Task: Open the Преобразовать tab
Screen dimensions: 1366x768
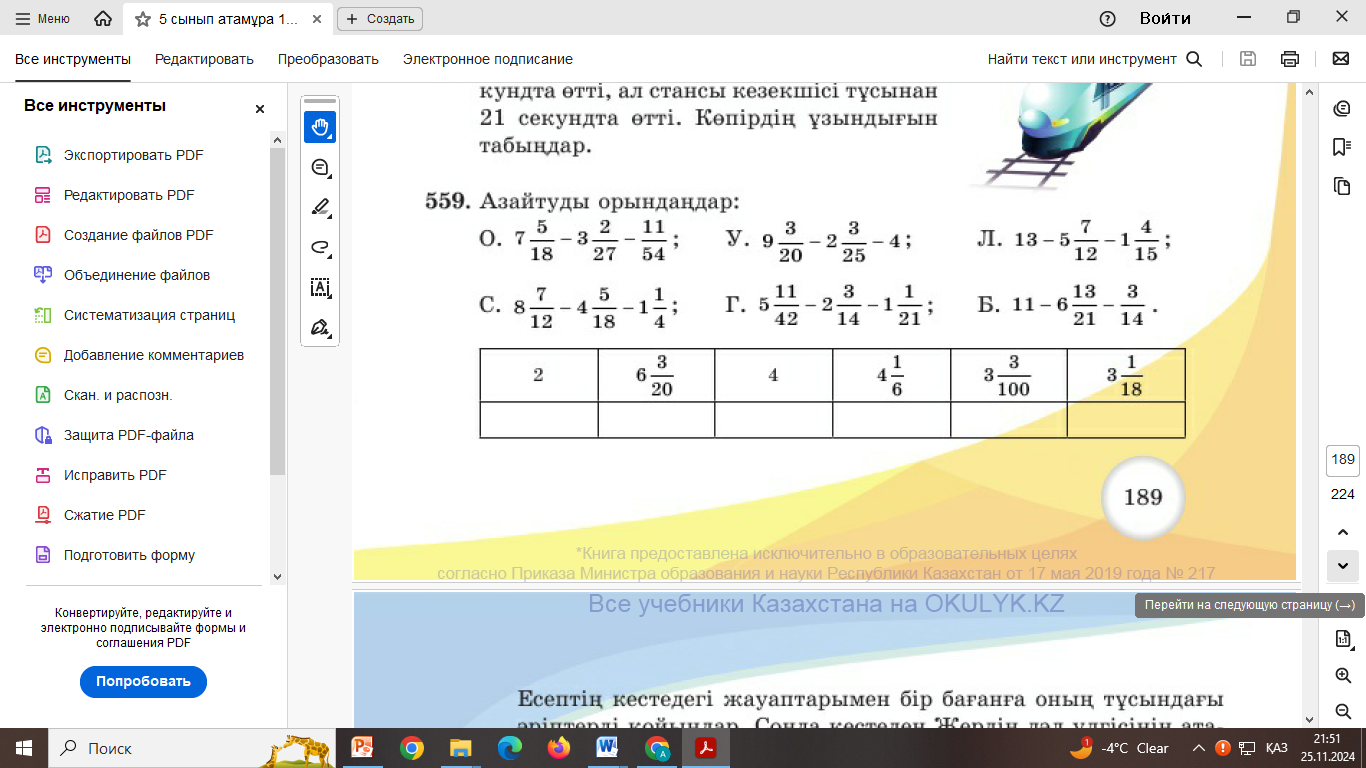Action: coord(328,59)
